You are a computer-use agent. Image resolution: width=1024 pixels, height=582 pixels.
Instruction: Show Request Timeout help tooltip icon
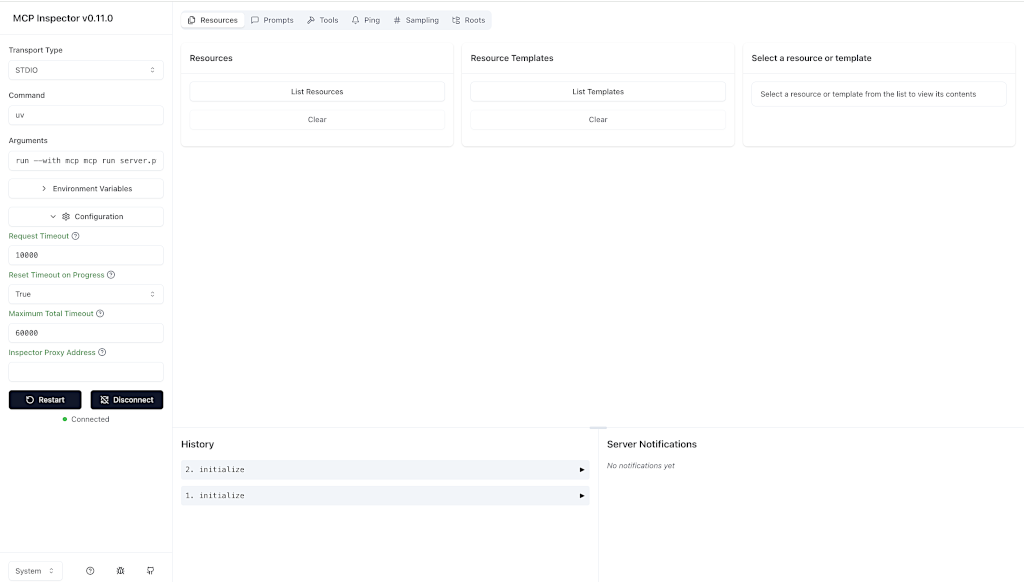tap(75, 236)
